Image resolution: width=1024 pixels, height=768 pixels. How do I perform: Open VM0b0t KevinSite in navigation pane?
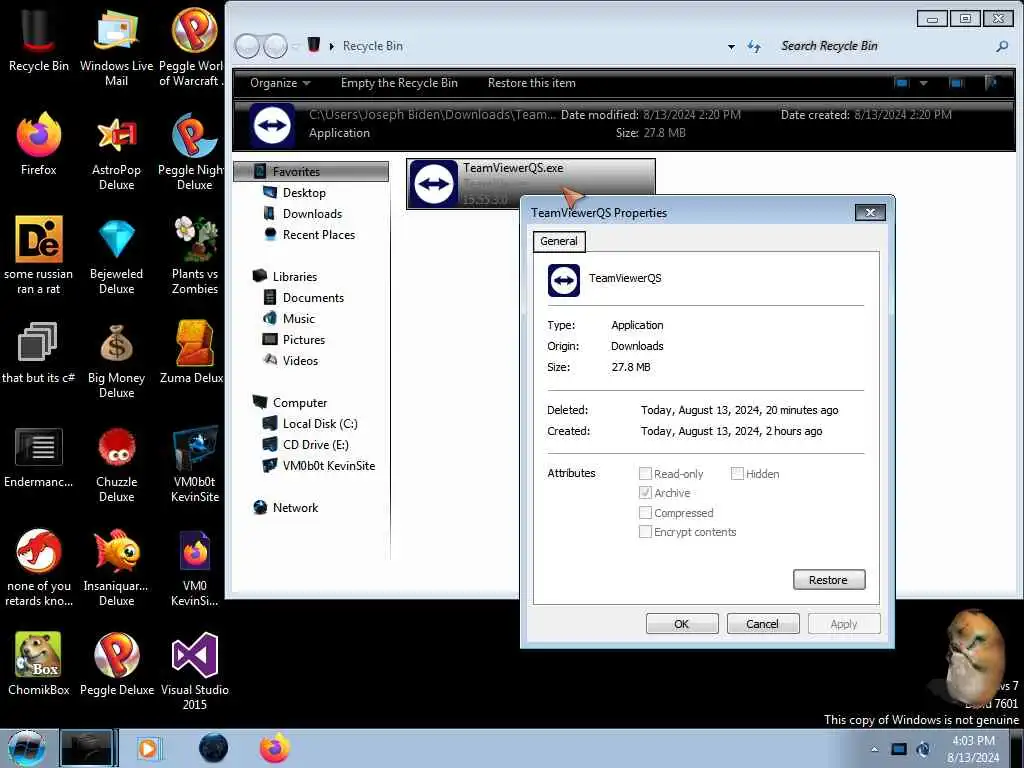tap(328, 466)
